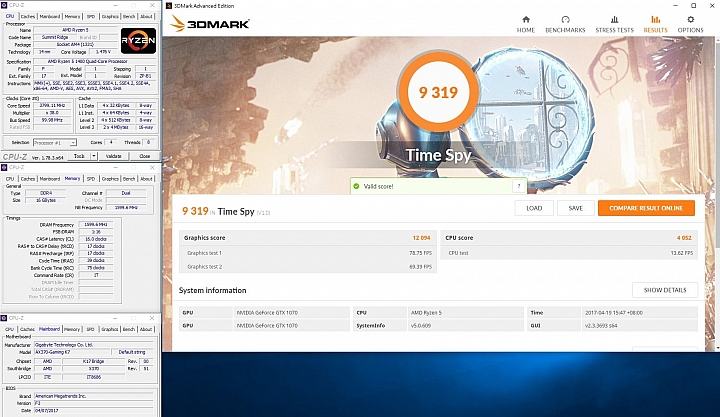Click the American Megatrends BIOS brand field
720x417 pixels.
[x=94, y=396]
